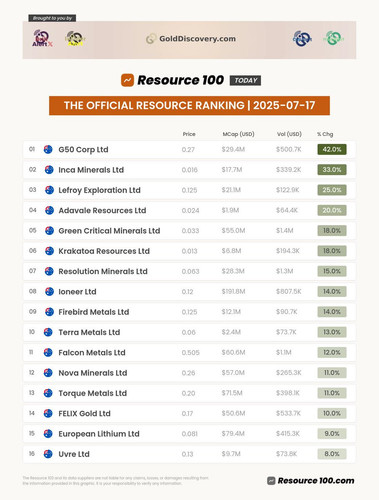This screenshot has width=379, height=500.
Task: Click the flag icon beside Falcon Metals Ltd
Action: coord(48,353)
